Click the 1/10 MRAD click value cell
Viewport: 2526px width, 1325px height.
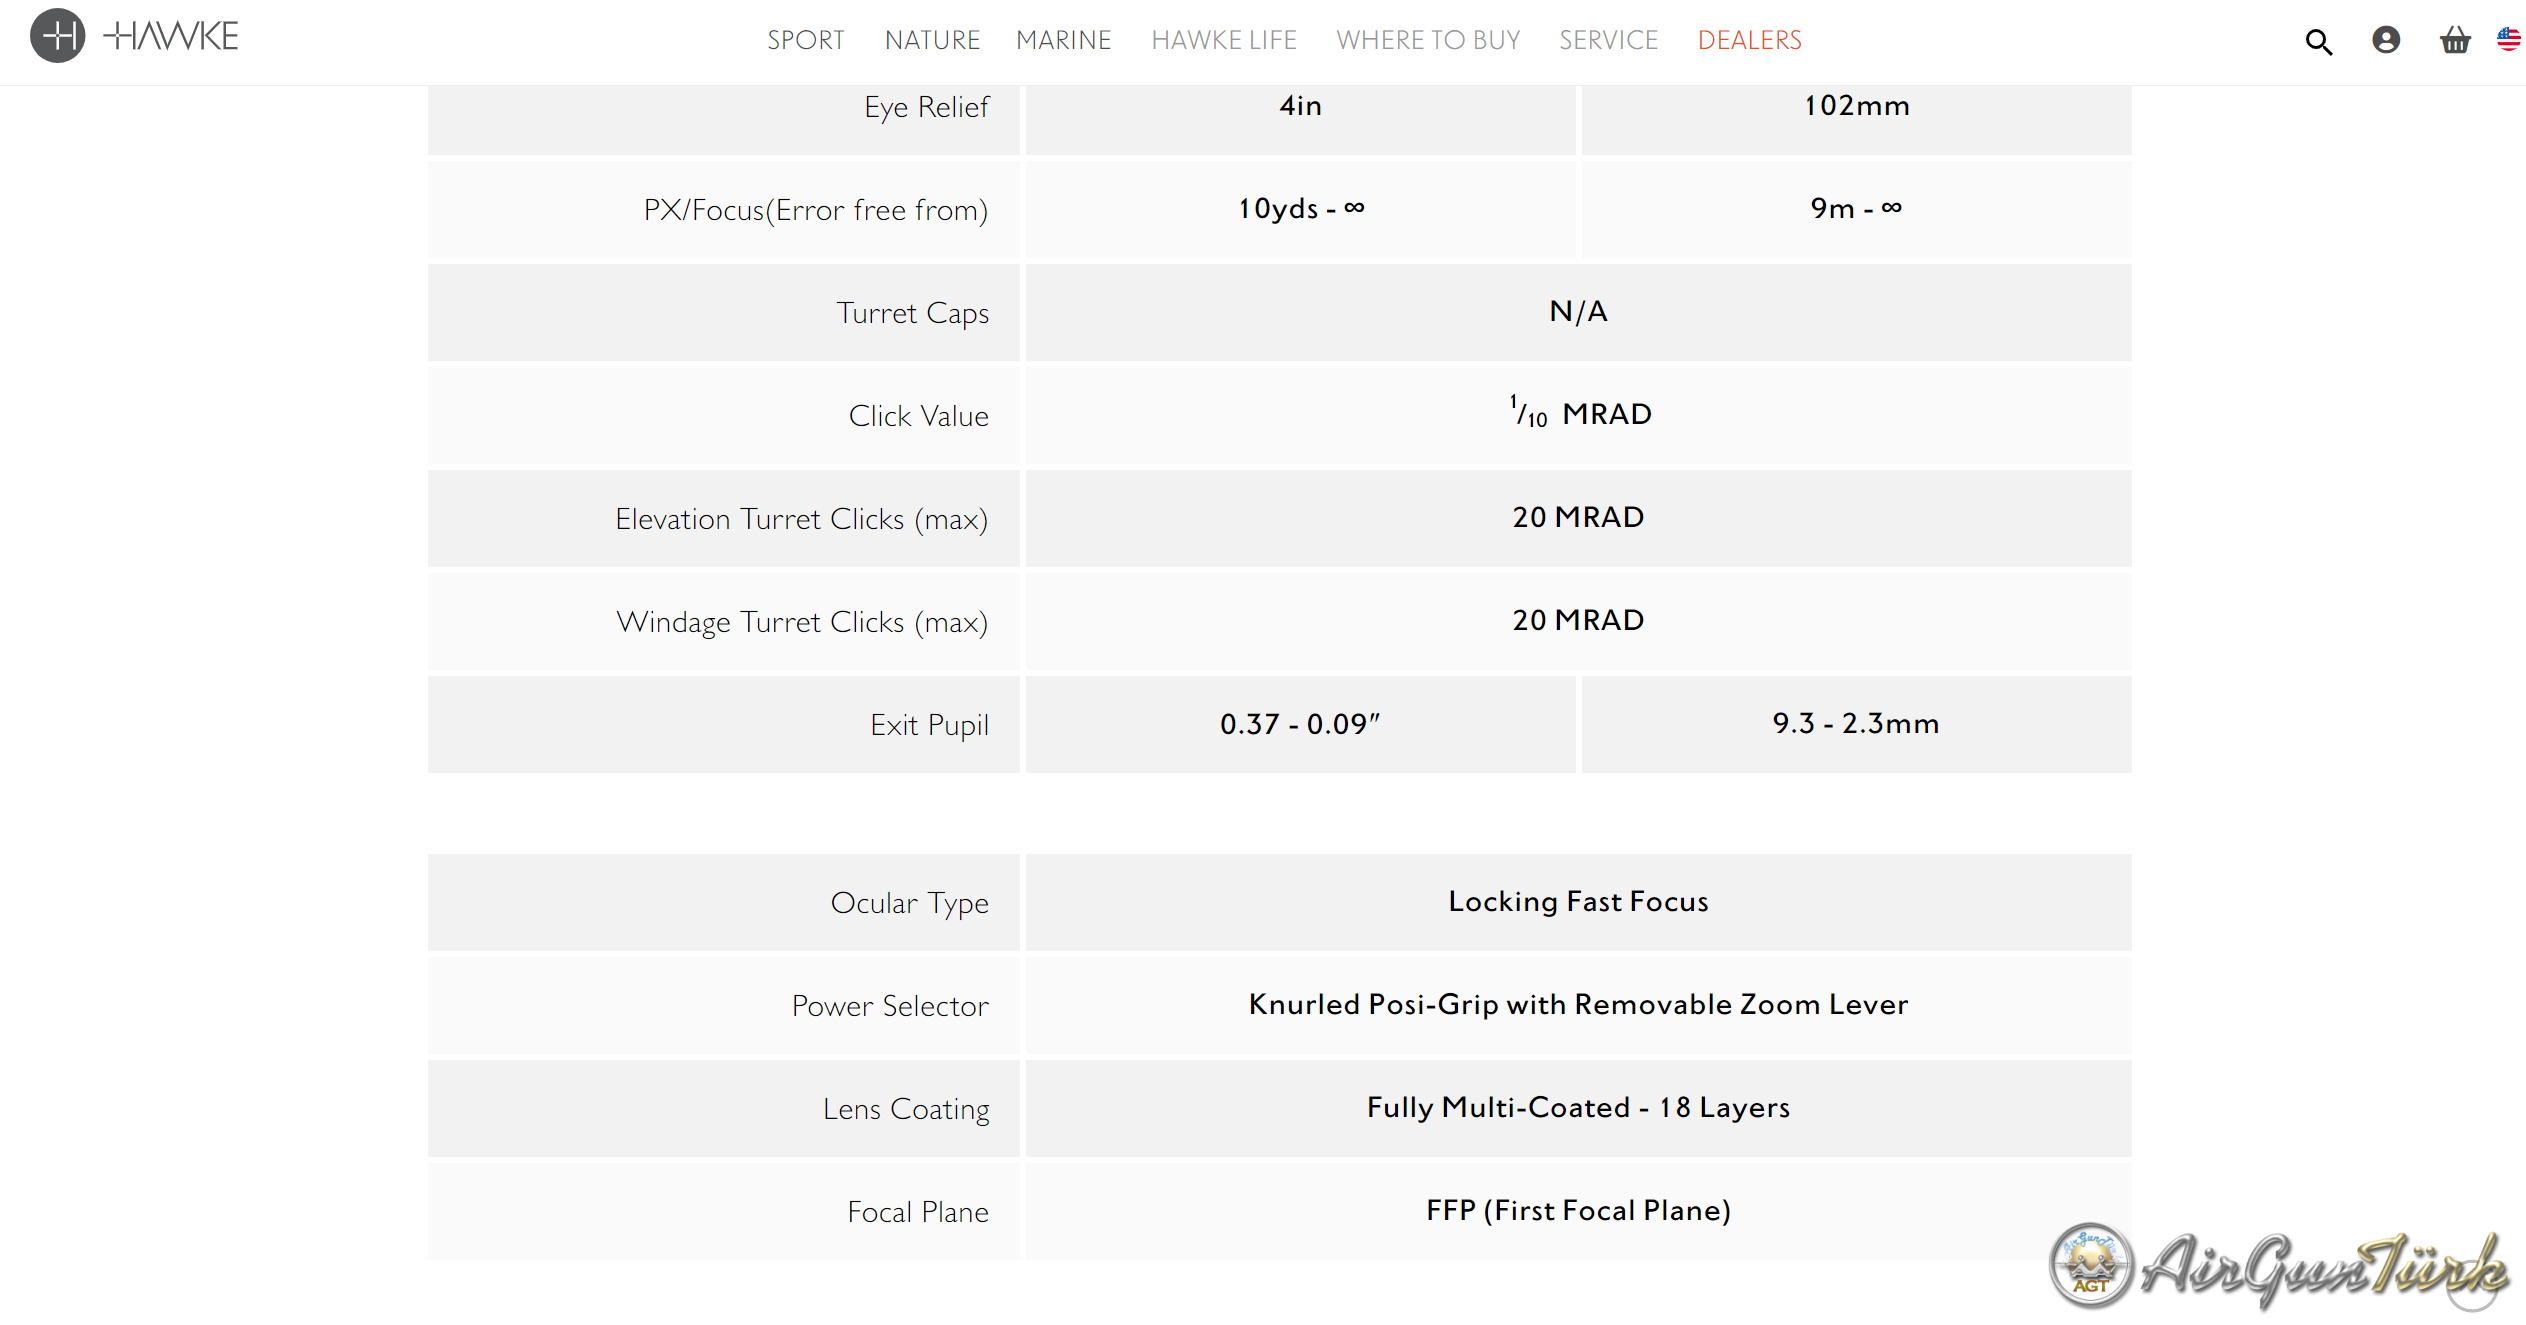1578,414
